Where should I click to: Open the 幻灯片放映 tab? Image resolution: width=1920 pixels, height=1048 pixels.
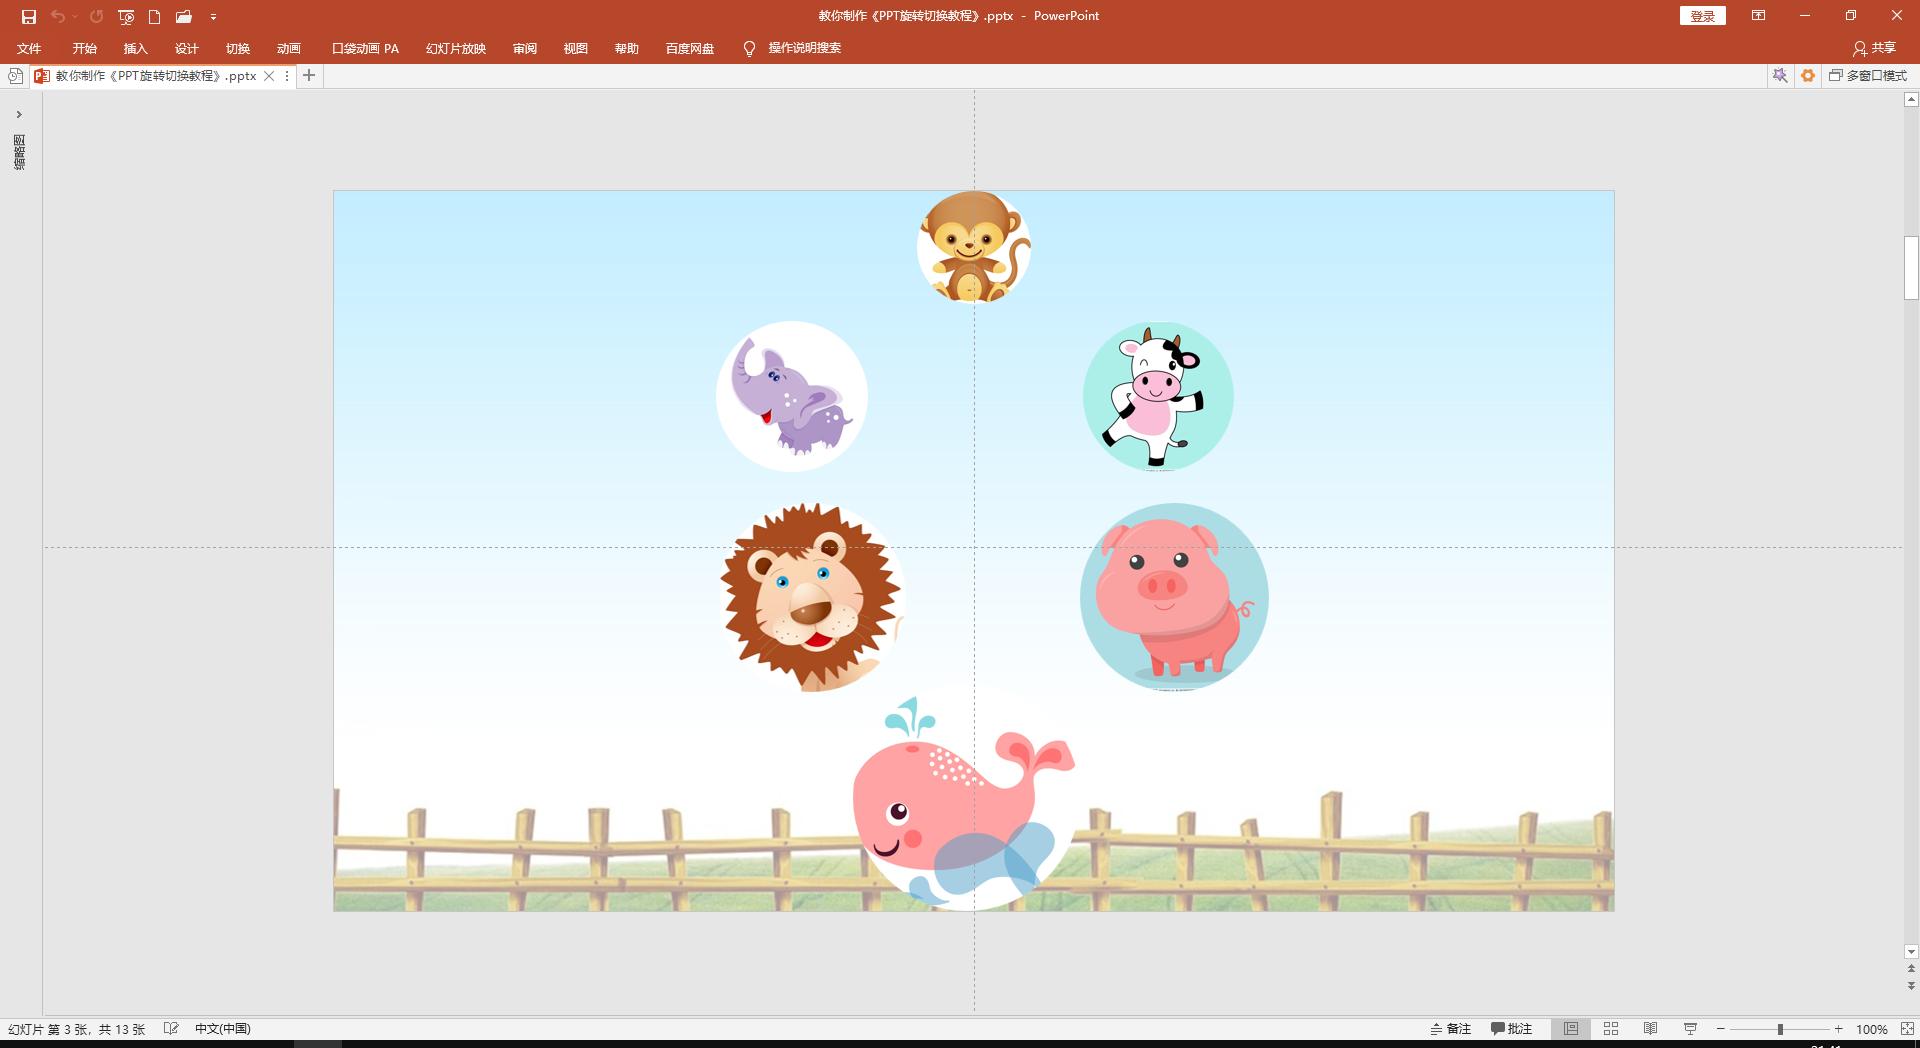tap(455, 48)
